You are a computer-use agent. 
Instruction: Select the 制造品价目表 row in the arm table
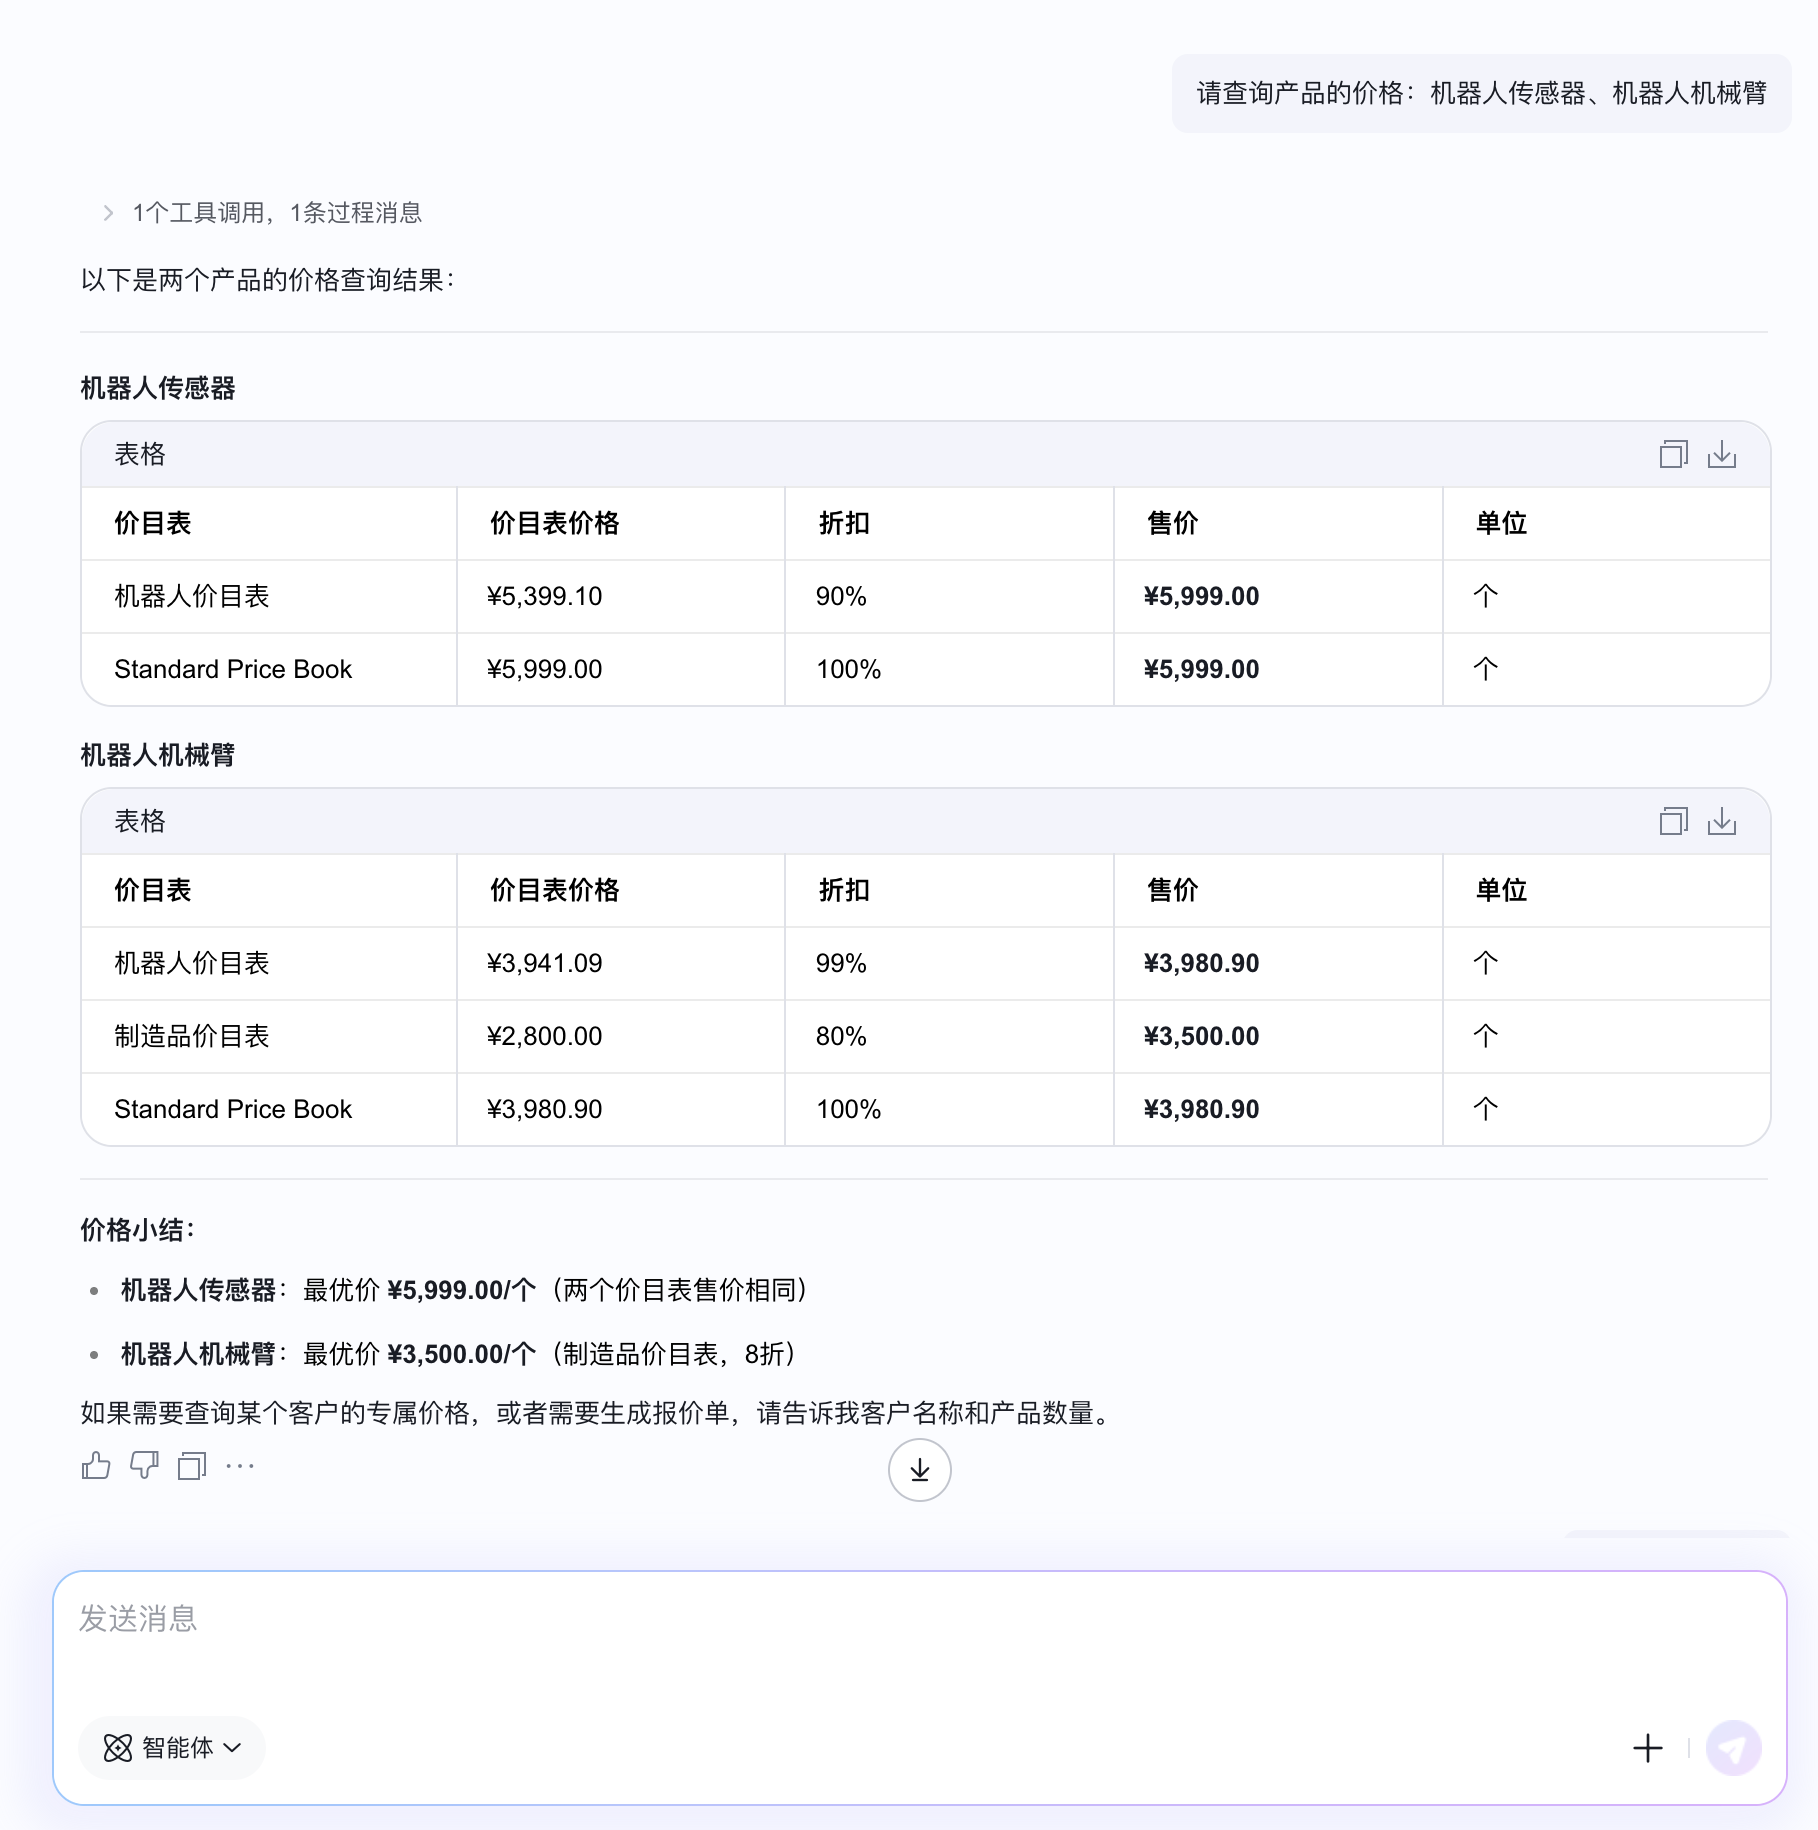click(x=926, y=1036)
